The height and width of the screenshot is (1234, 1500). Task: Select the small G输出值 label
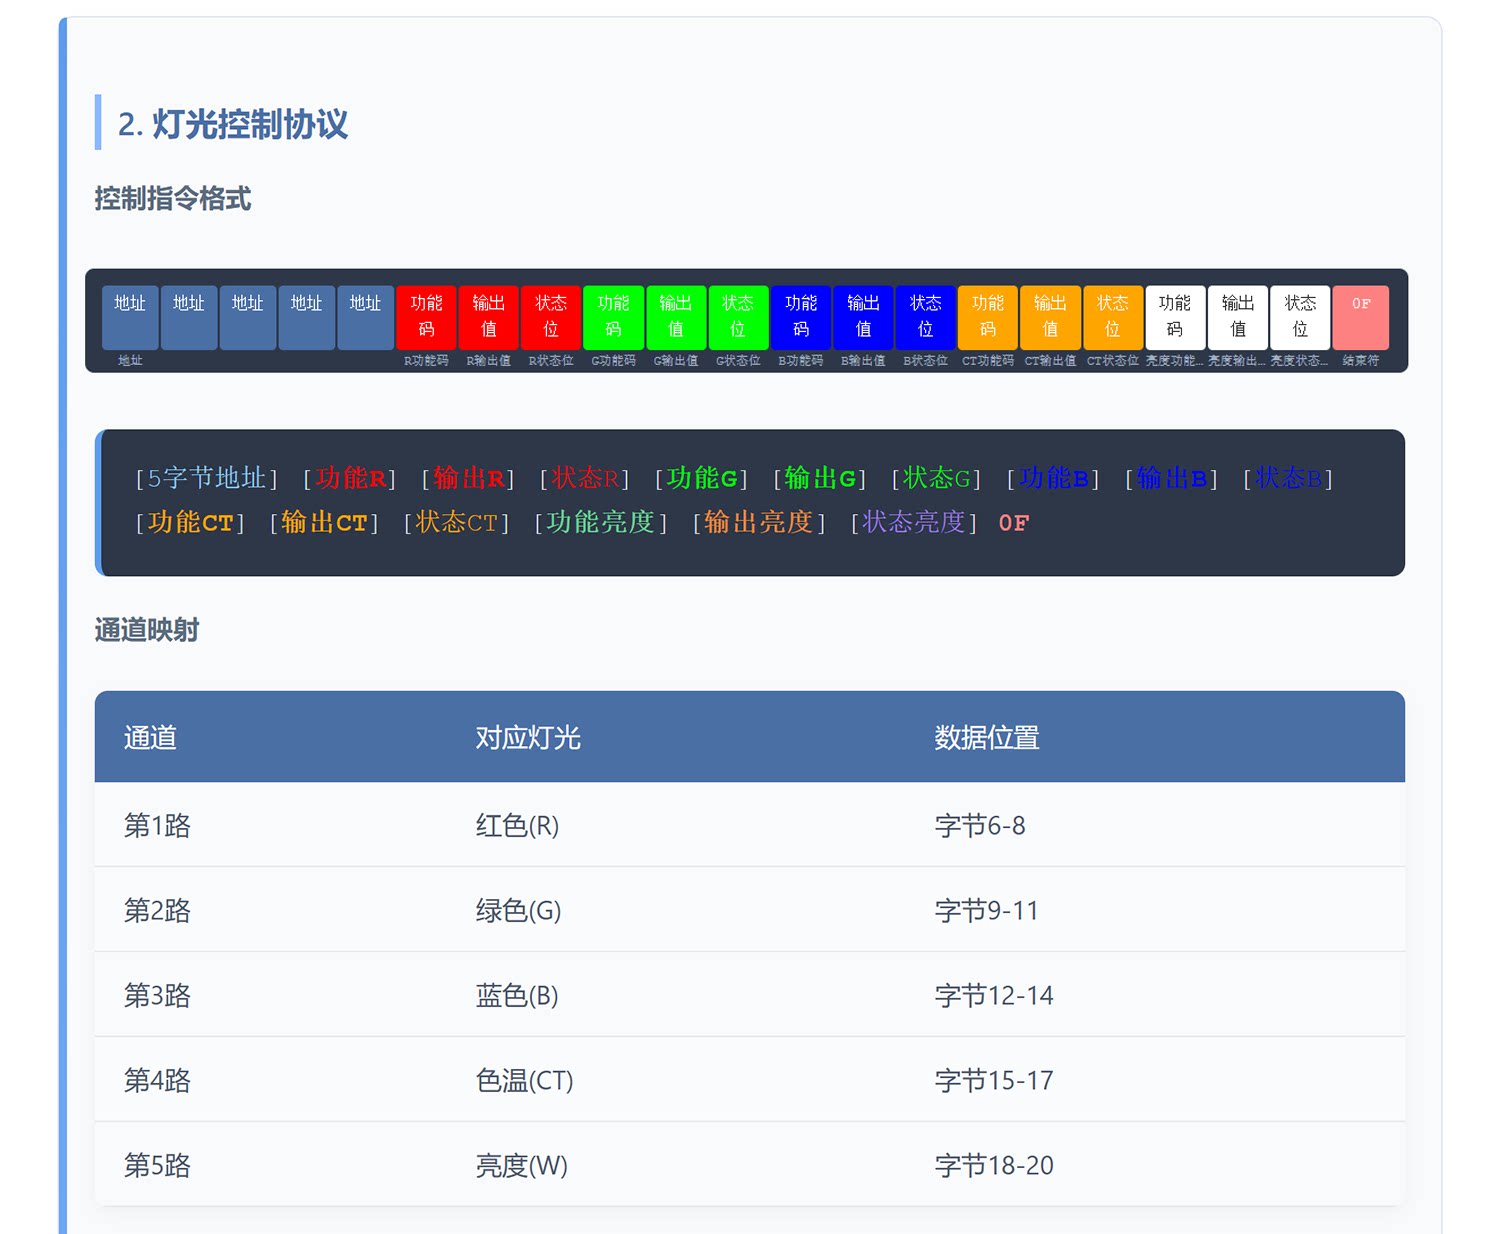pyautogui.click(x=676, y=361)
